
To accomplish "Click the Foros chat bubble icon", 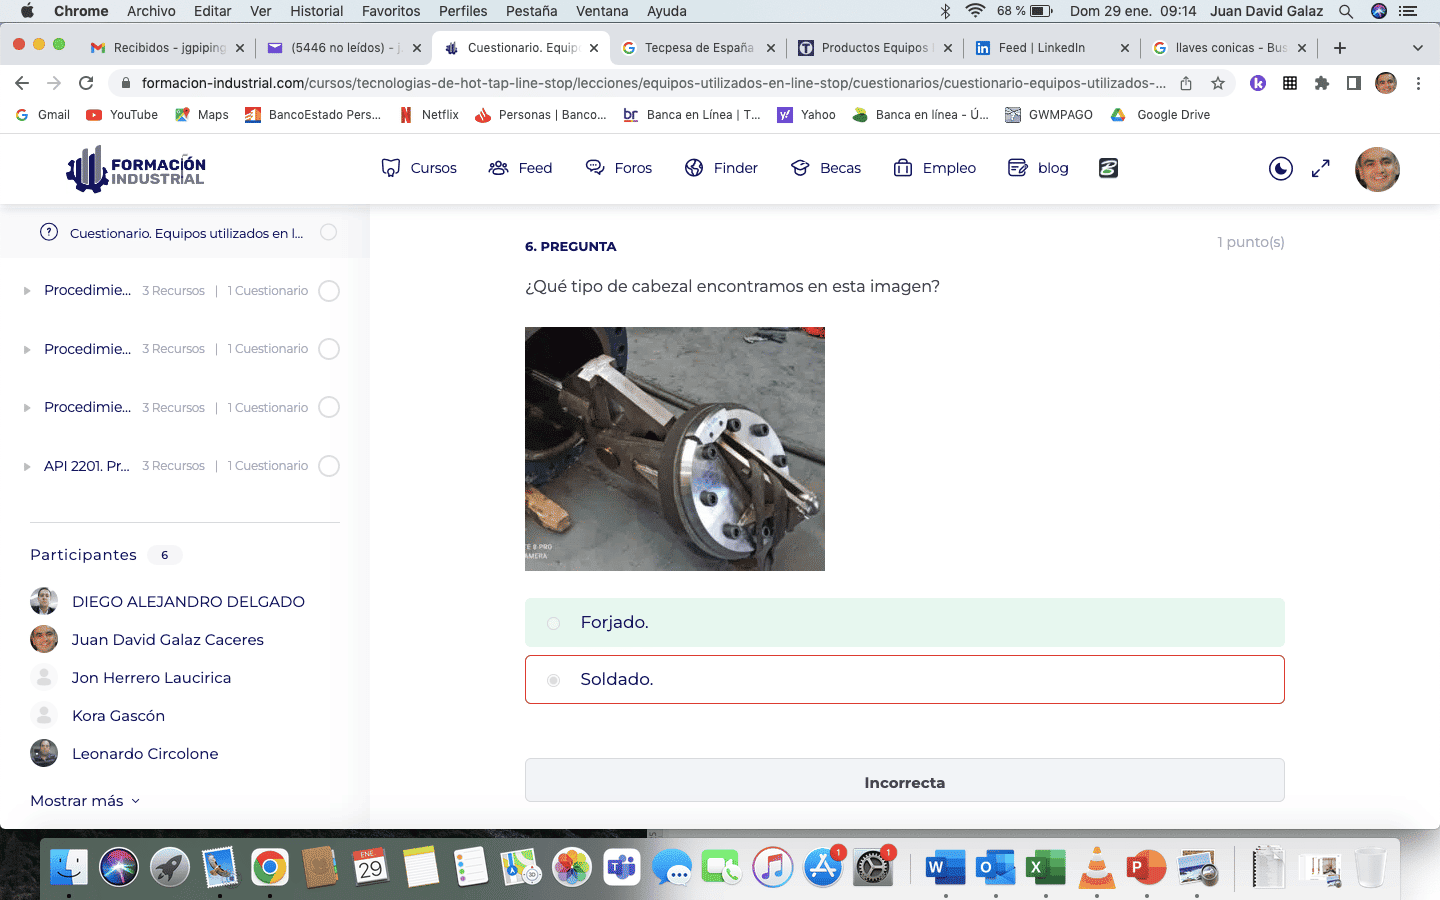I will click(x=595, y=168).
